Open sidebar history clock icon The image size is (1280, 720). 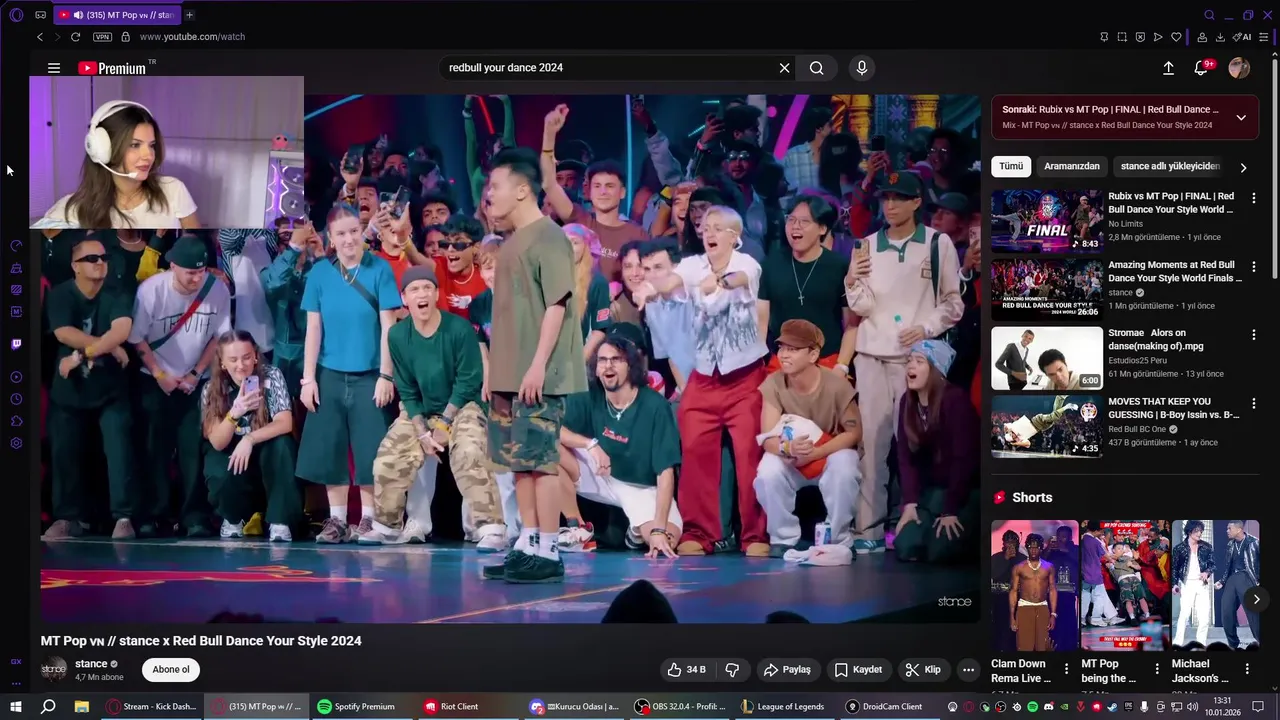click(16, 399)
